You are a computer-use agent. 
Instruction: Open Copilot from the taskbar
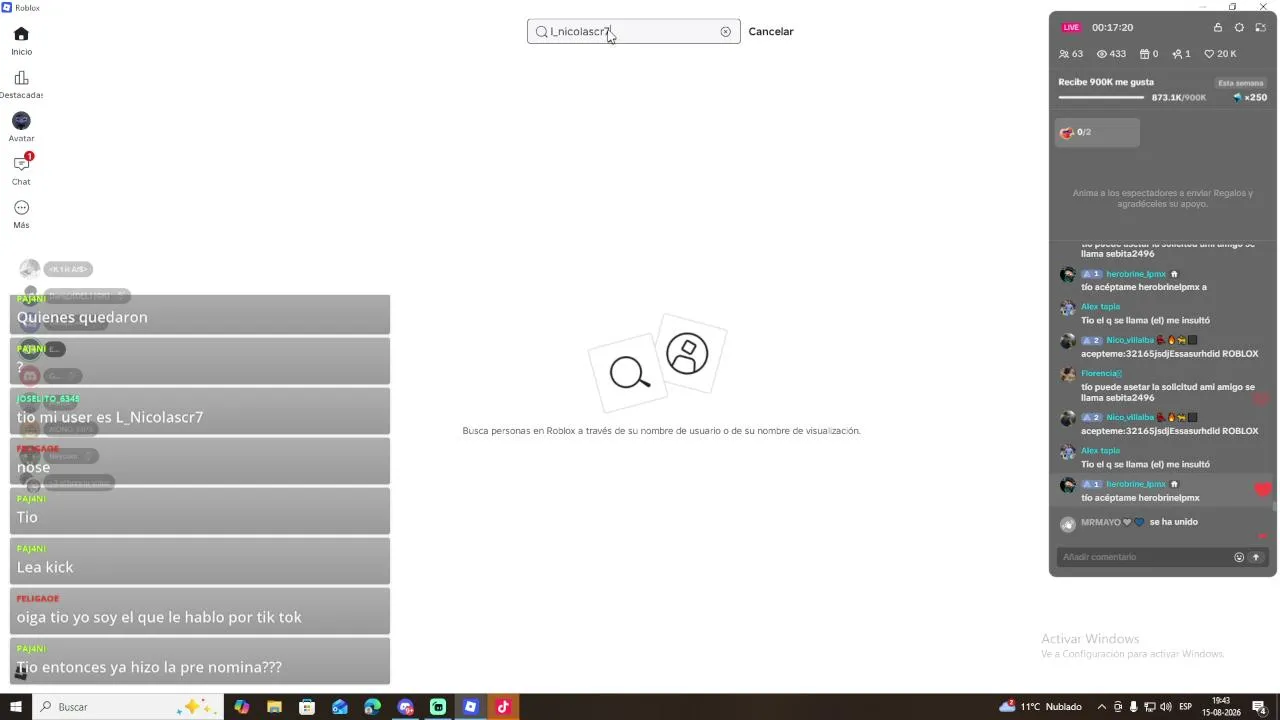tap(242, 707)
